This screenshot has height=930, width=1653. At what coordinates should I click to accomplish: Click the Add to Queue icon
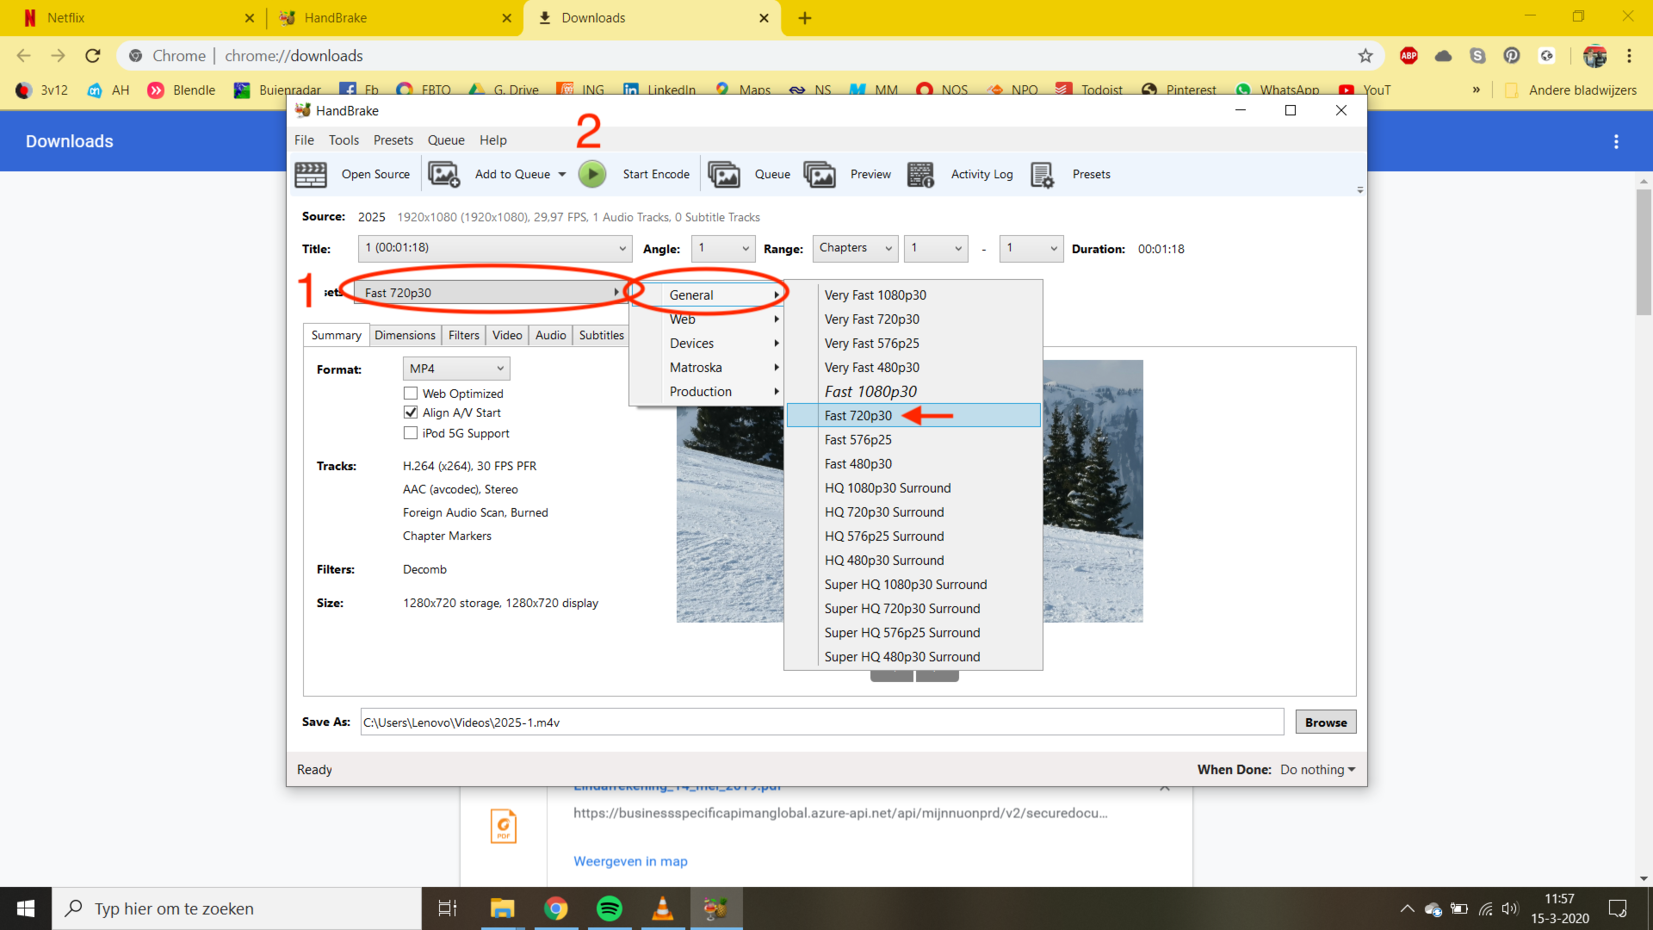[444, 174]
